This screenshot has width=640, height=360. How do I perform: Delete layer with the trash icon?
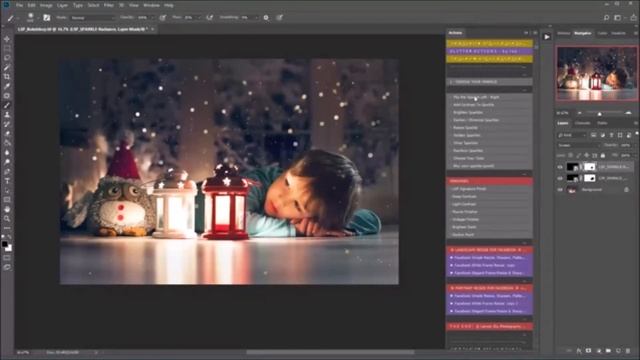pos(628,351)
